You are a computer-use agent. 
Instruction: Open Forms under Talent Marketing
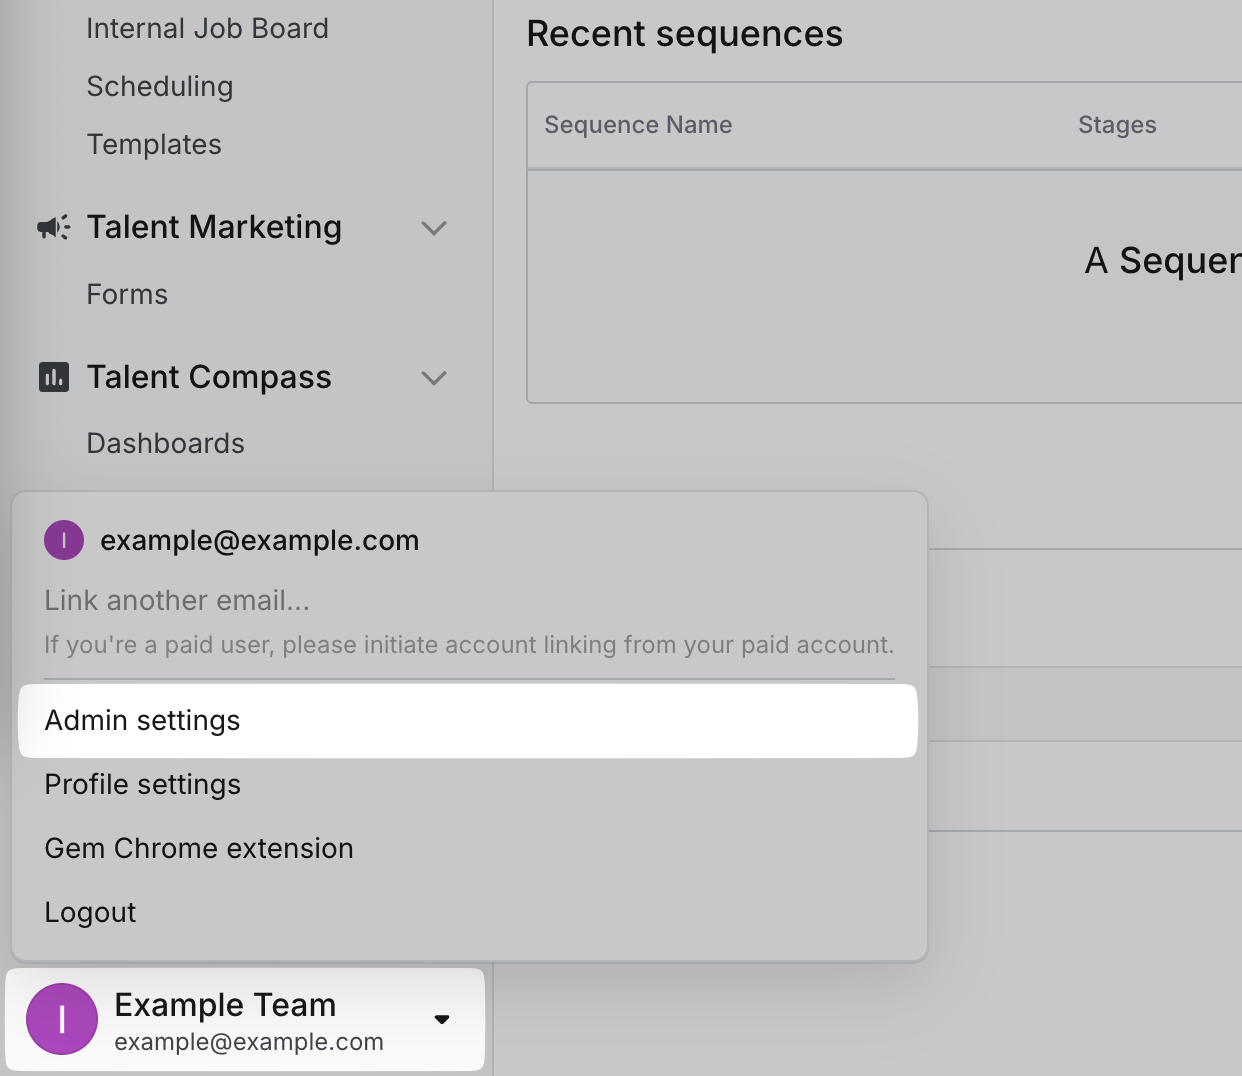click(x=127, y=295)
